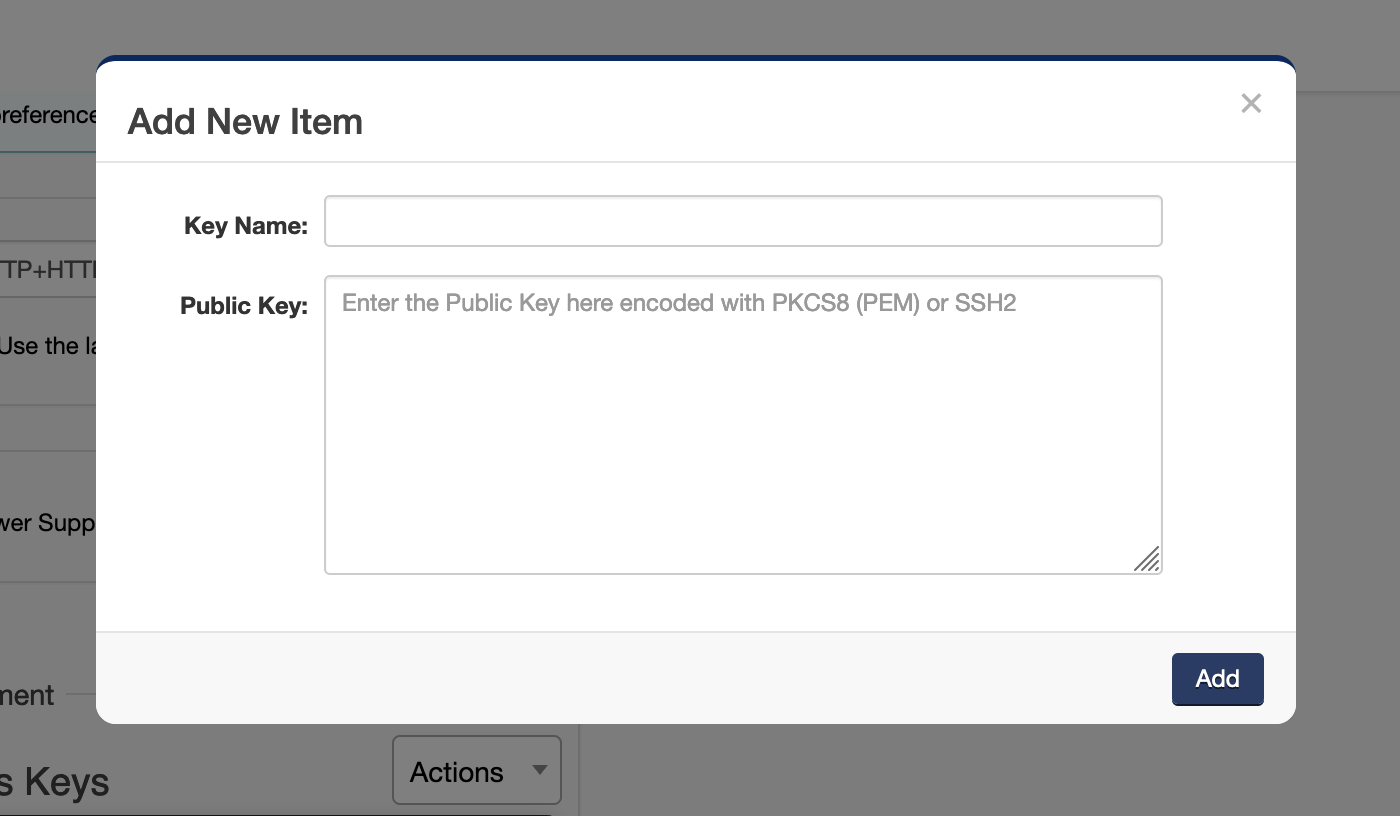
Task: Click the Public Key label
Action: pos(244,305)
